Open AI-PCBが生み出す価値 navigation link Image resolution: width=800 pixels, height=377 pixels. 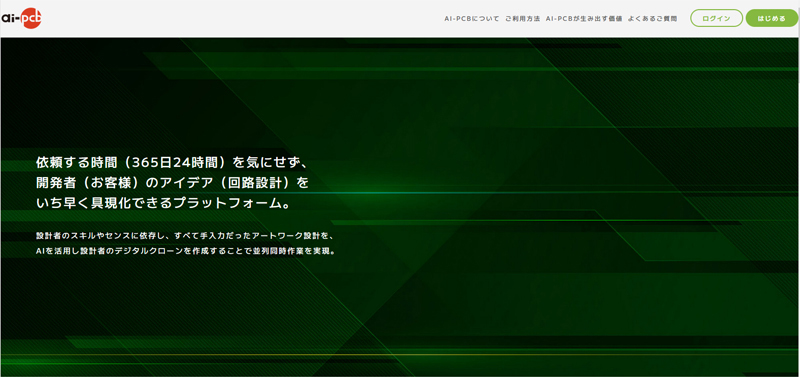pyautogui.click(x=584, y=18)
